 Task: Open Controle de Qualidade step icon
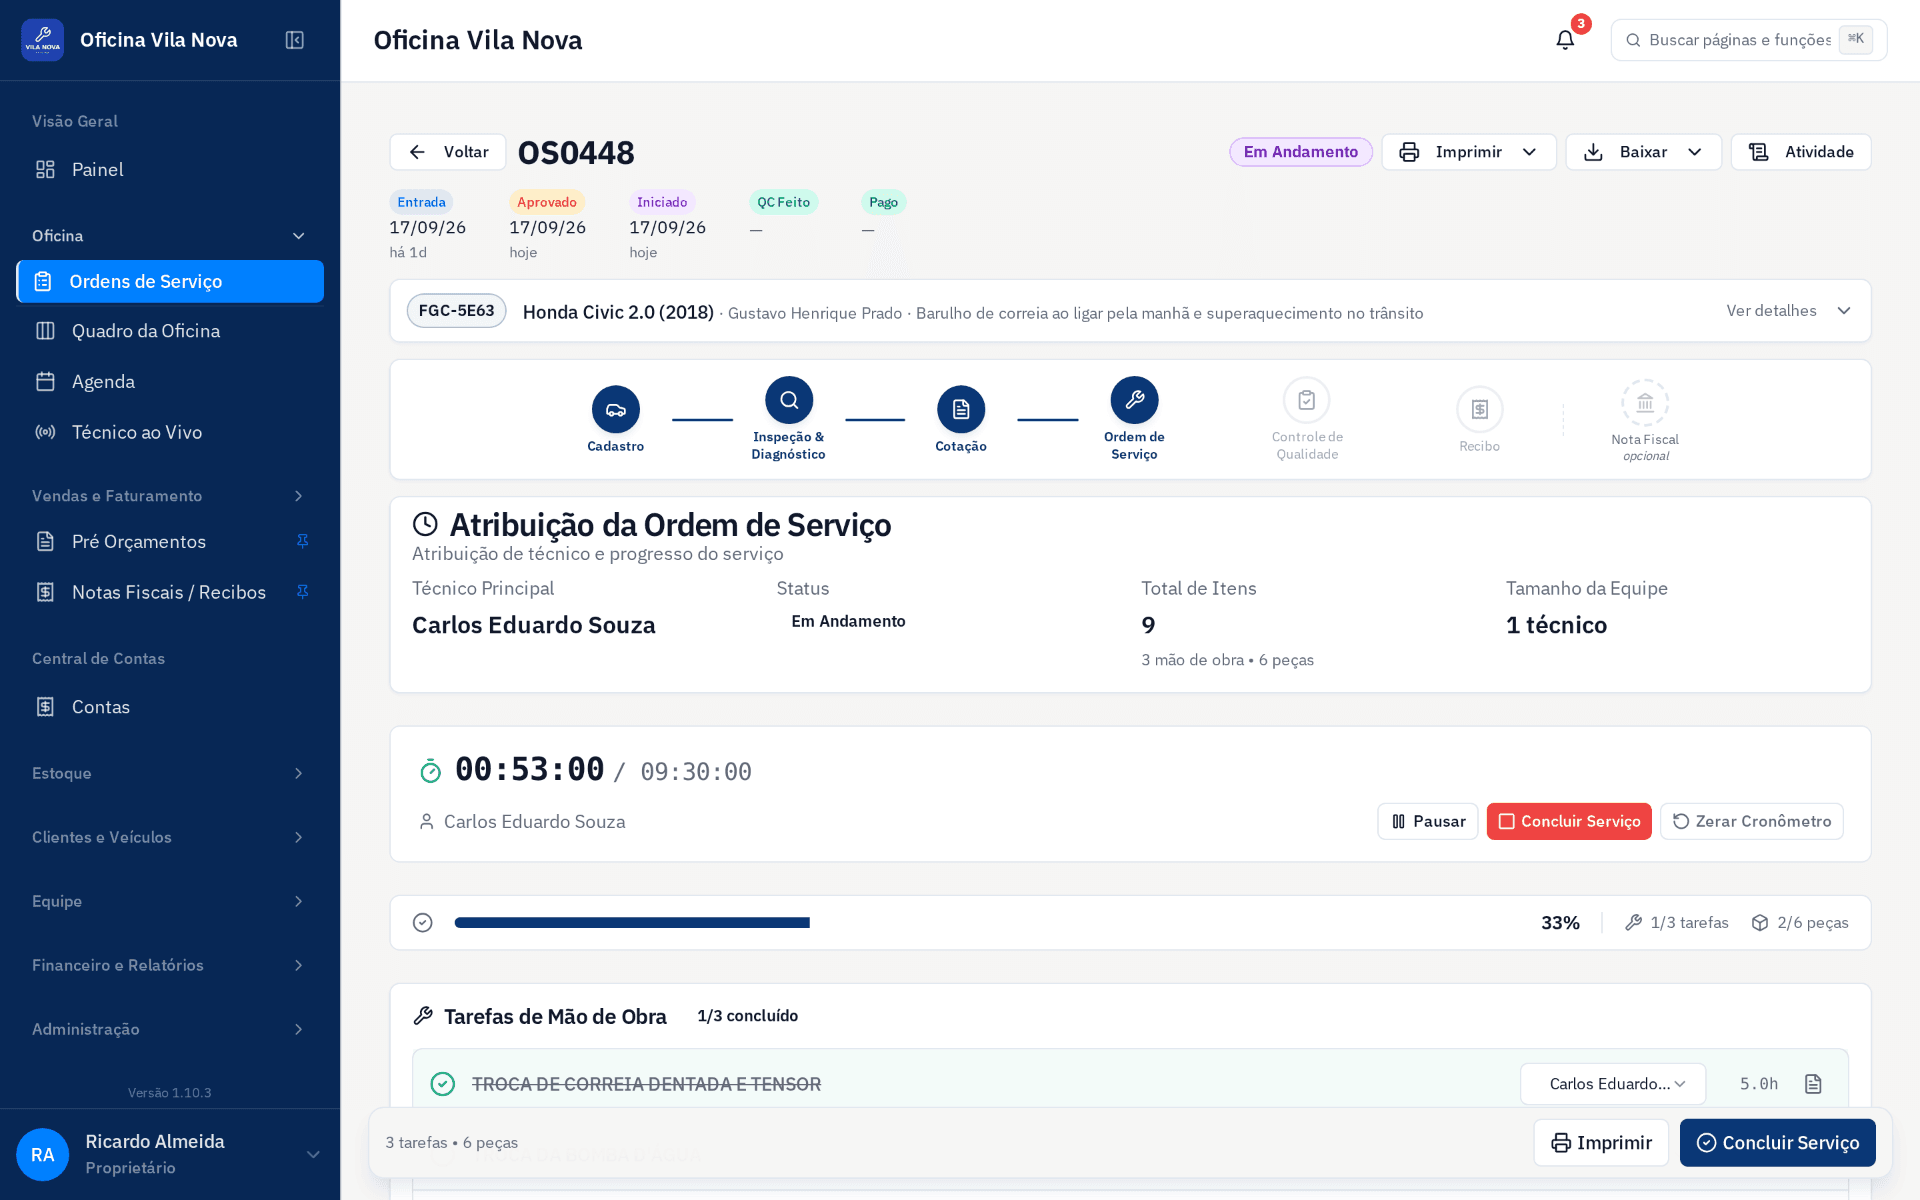[1307, 400]
